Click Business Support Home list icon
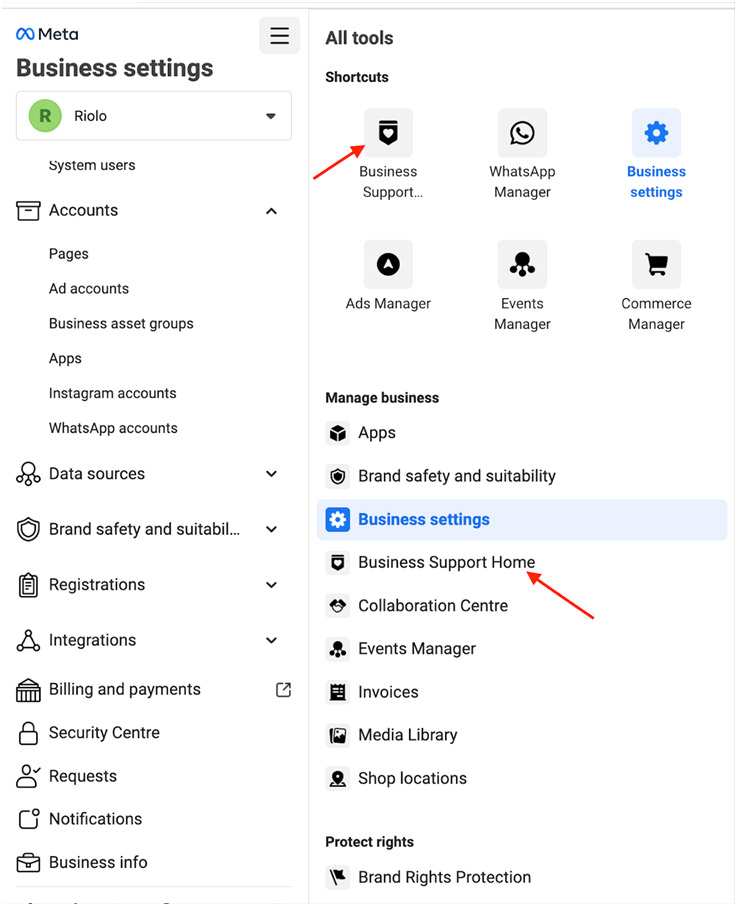737x906 pixels. tap(338, 562)
